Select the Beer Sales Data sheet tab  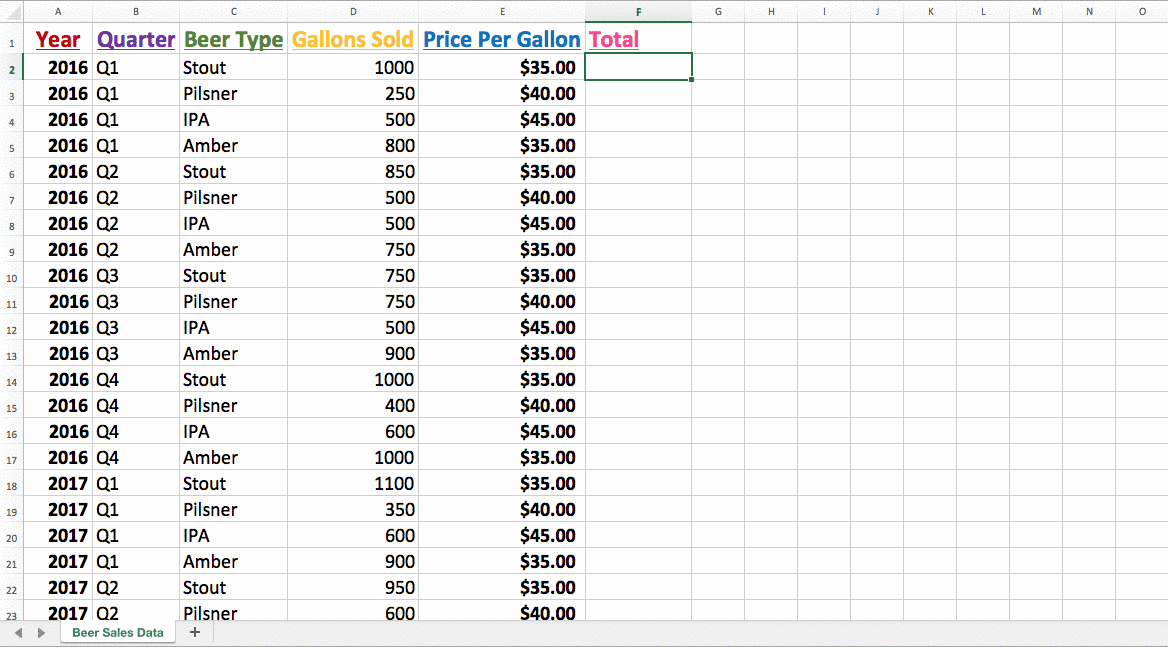pyautogui.click(x=117, y=633)
